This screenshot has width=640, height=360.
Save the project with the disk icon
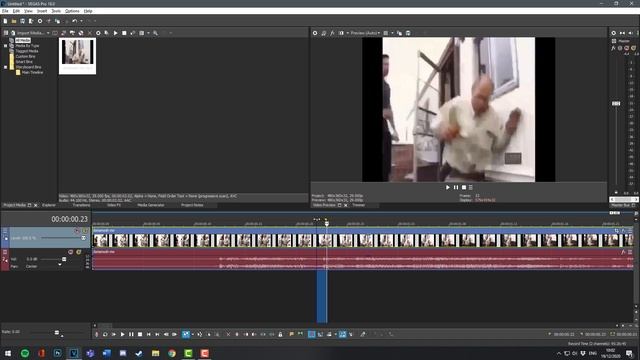tap(22, 21)
